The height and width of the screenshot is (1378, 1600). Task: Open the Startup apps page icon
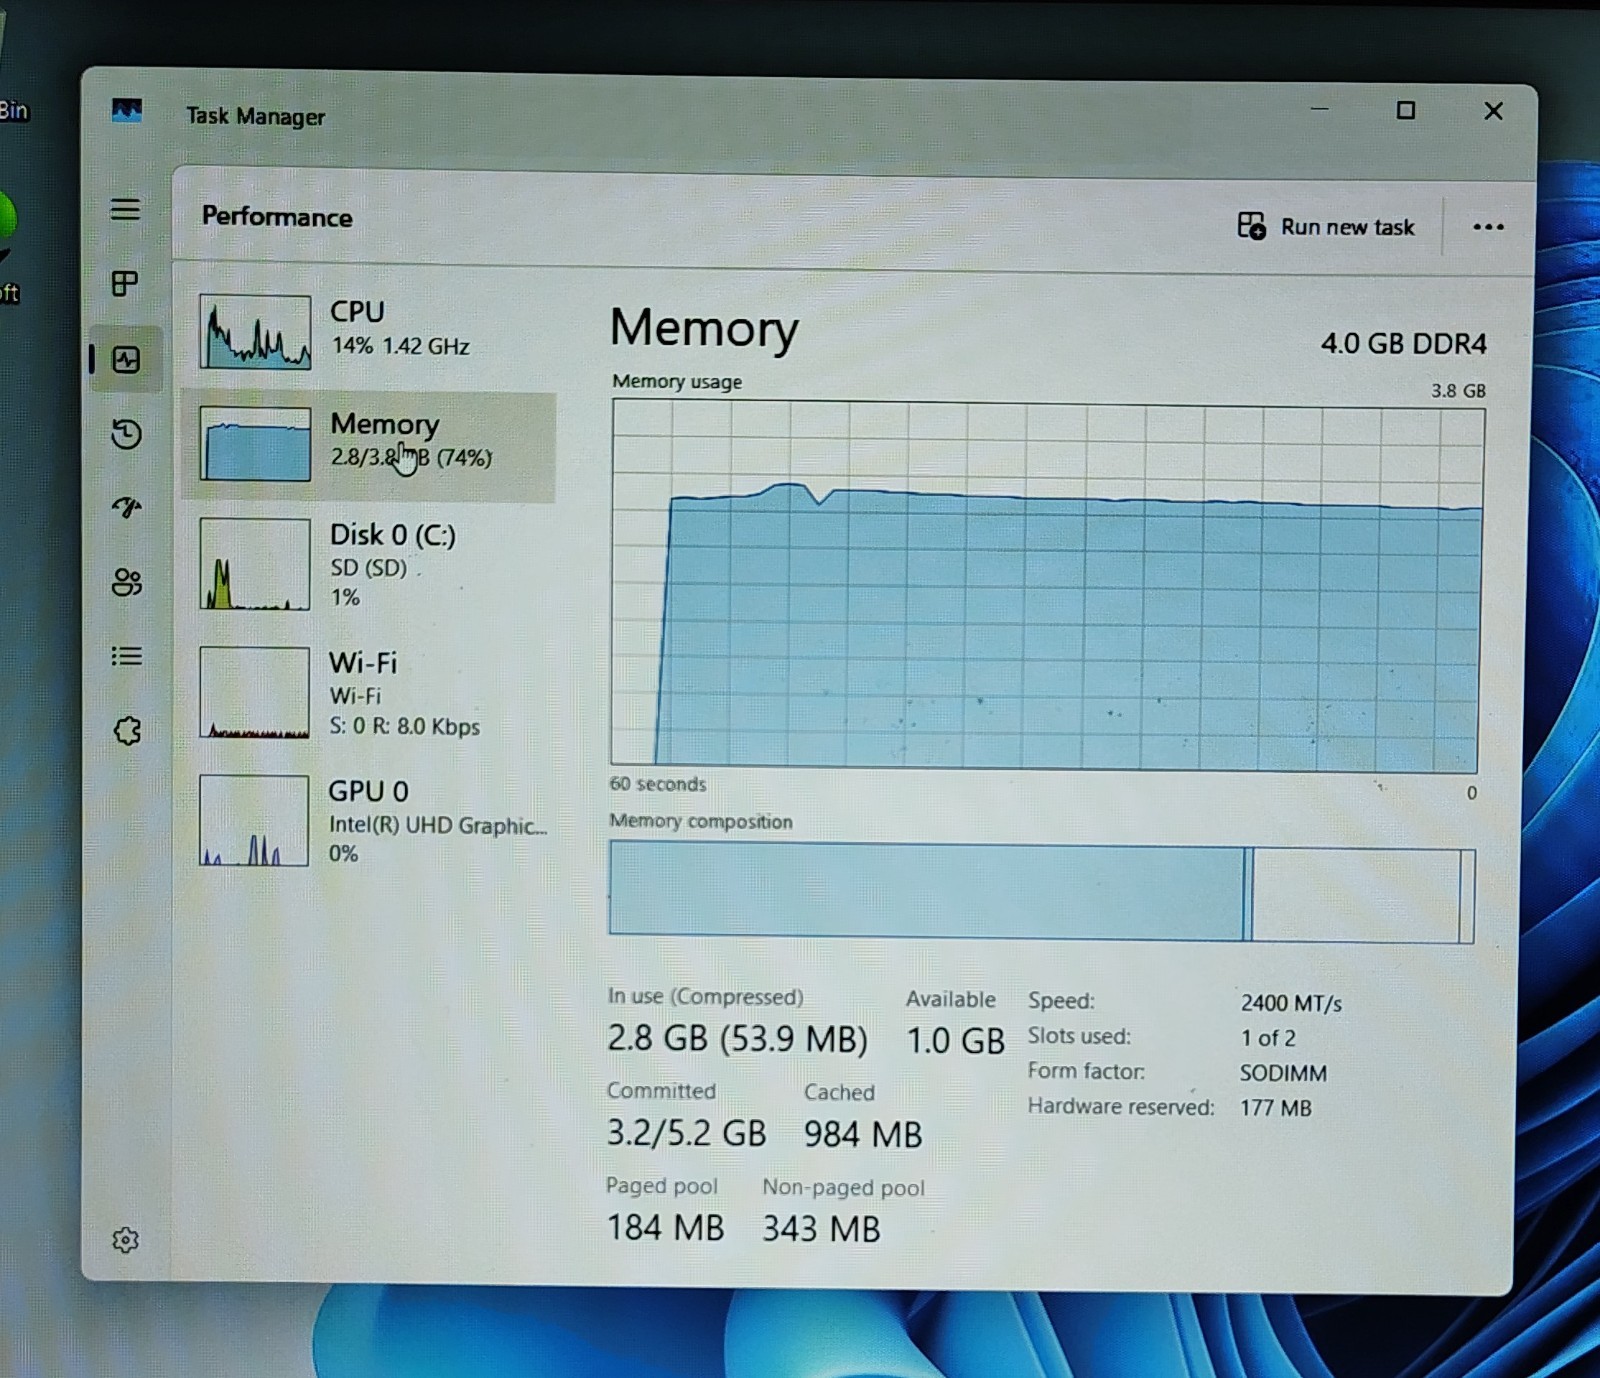126,507
